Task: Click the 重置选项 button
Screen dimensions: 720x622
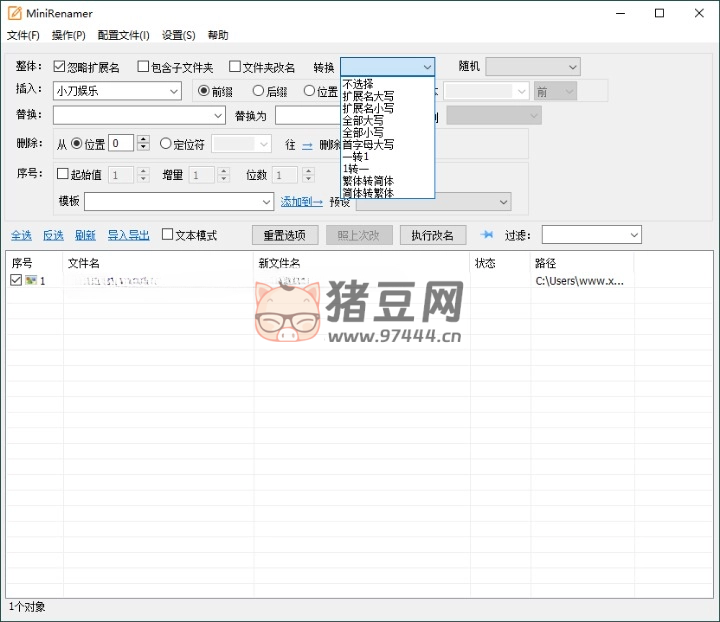Action: click(x=284, y=235)
